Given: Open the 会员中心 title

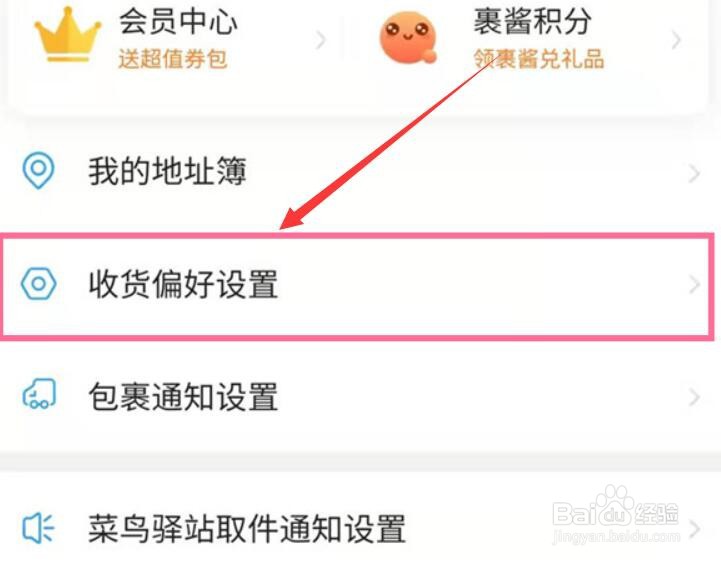Looking at the screenshot, I should pos(178,22).
